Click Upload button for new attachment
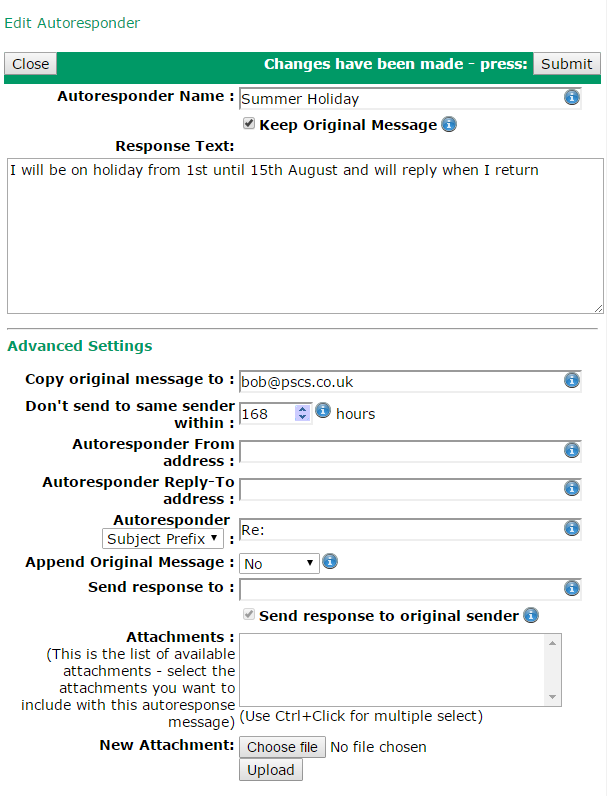Viewport: 607px width, 796px height. click(271, 770)
